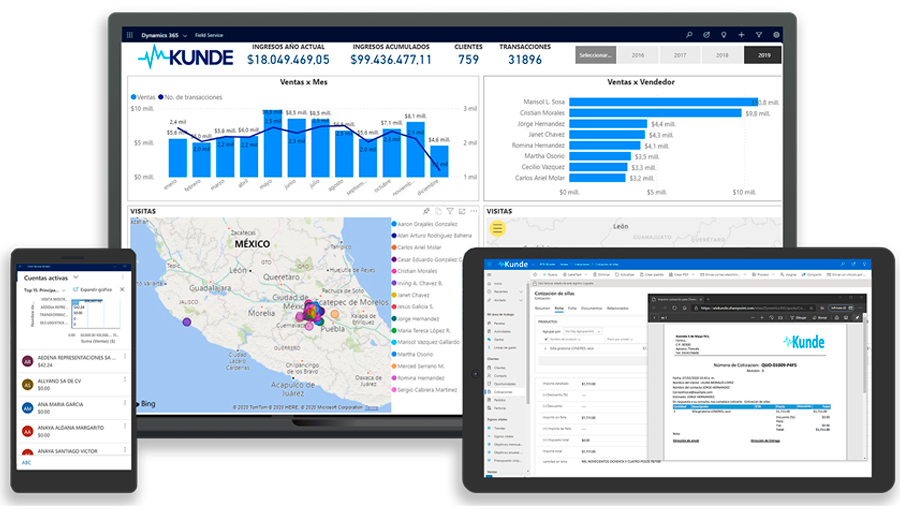Select the 2019 year slicer
The image size is (900, 510).
[763, 55]
